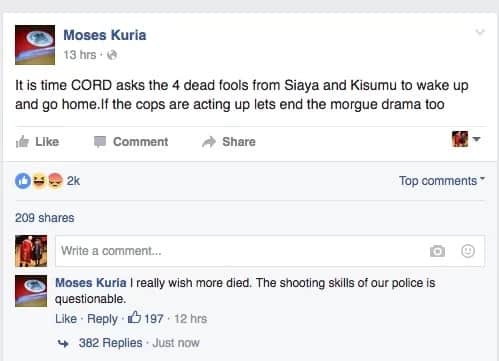Open the post options chevron menu
The image size is (499, 361).
coord(480,32)
